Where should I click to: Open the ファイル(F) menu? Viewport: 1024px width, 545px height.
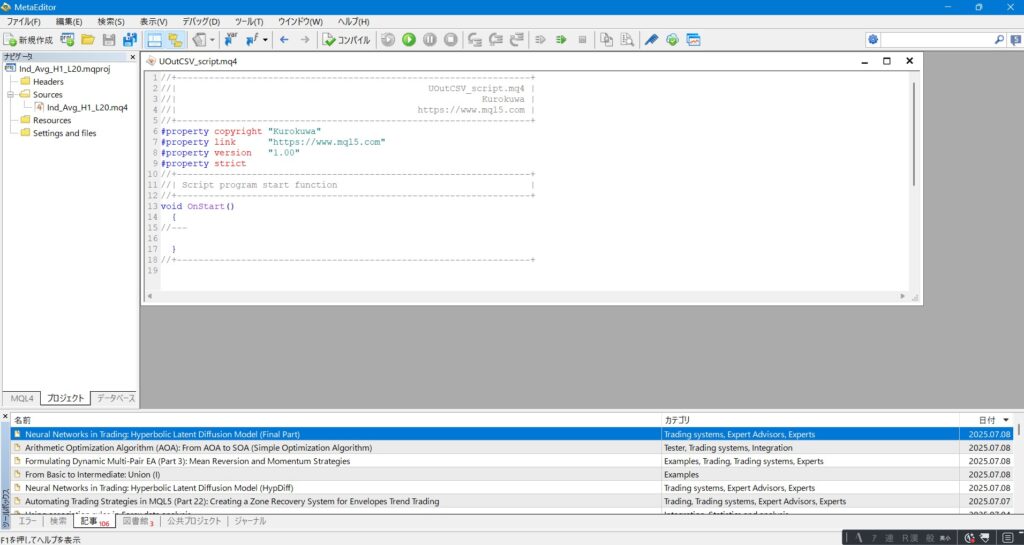coord(24,22)
